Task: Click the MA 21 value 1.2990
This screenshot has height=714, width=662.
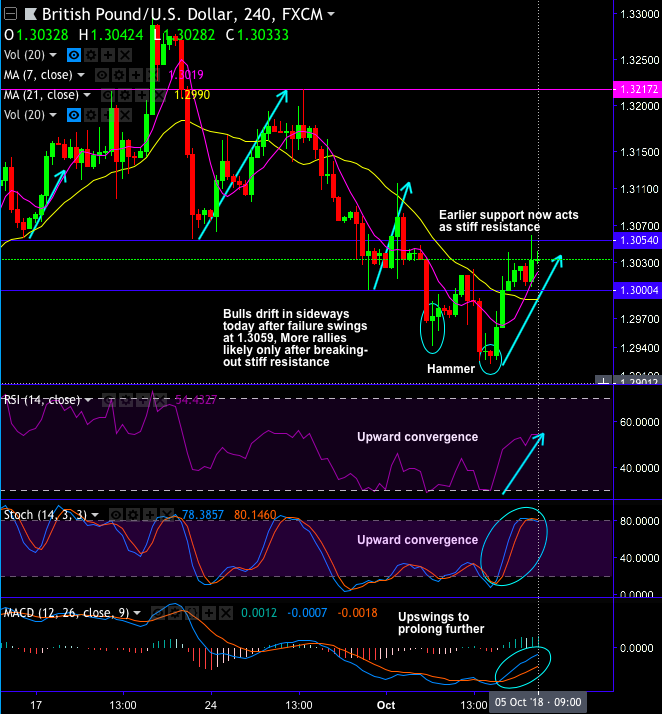Action: click(192, 95)
